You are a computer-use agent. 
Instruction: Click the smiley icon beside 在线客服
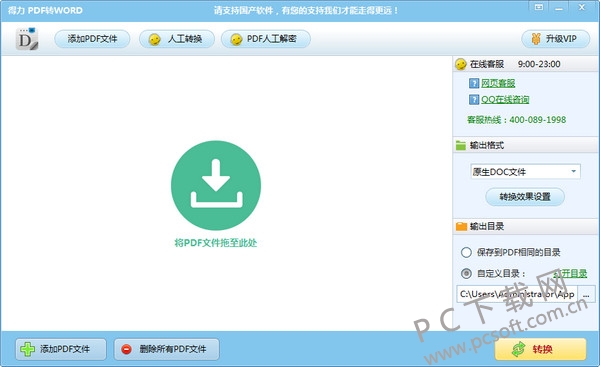pyautogui.click(x=461, y=64)
